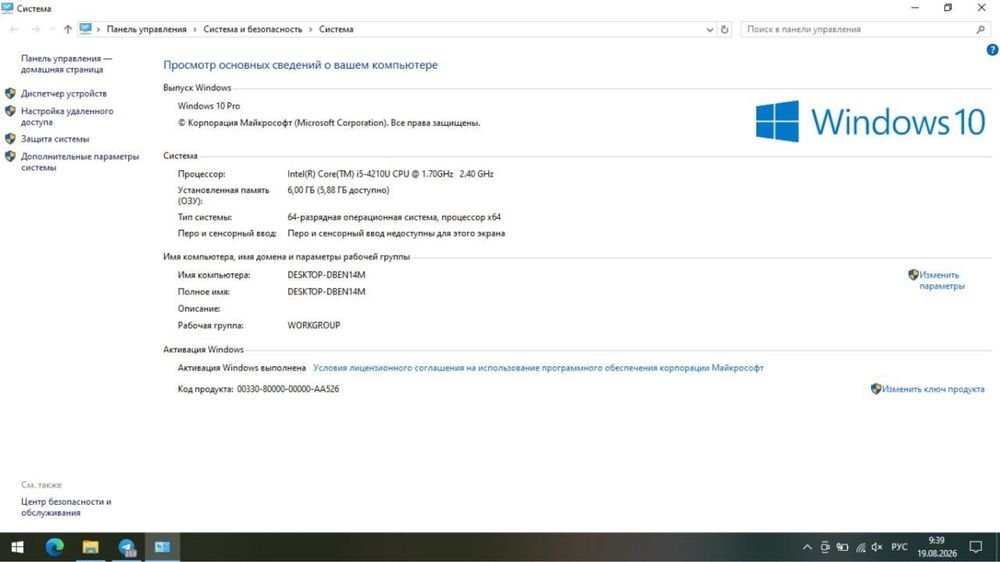Click Изменить параметры link

(941, 281)
